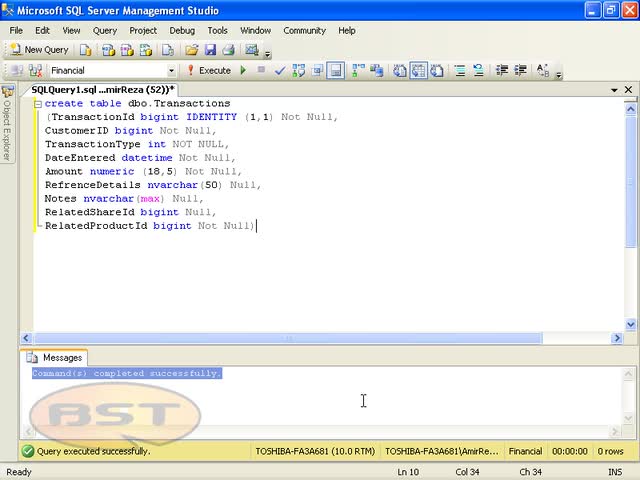Viewport: 640px width, 480px height.
Task: Start an Analysis Services XMLA Query
Action: click(146, 50)
